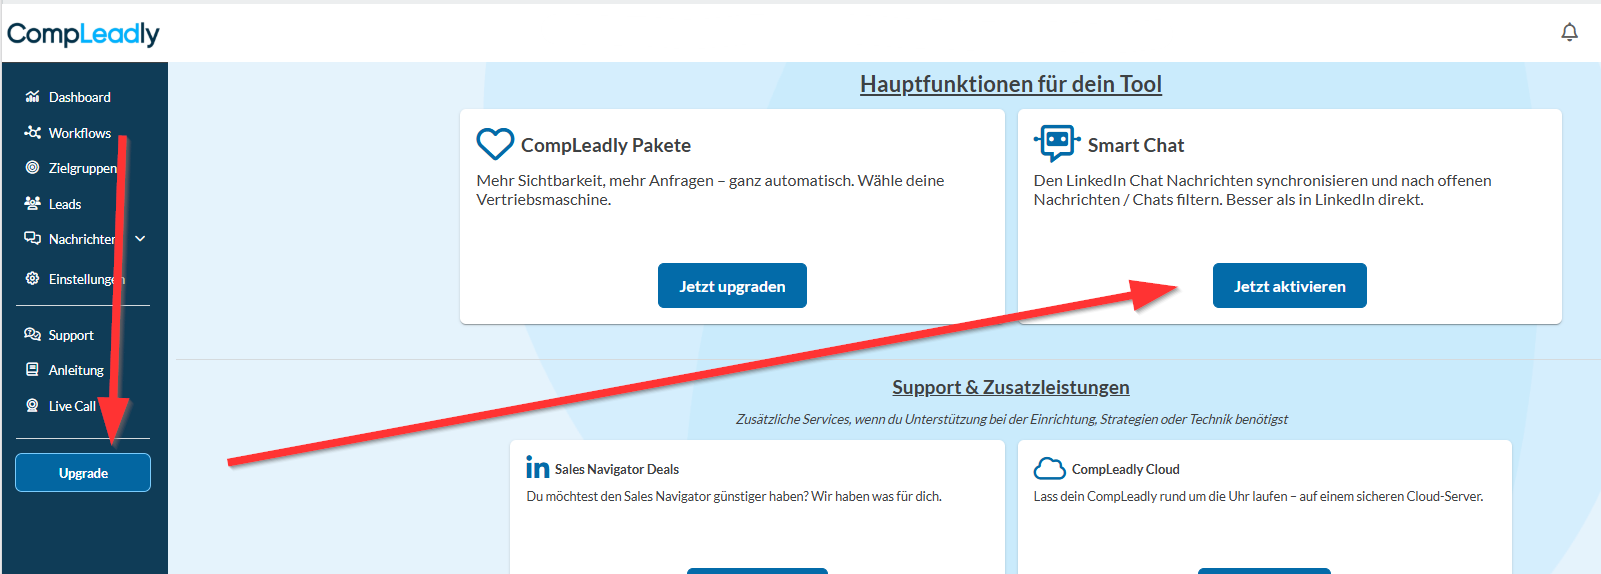This screenshot has width=1601, height=574.
Task: Click the Hauptfunktionen für dein Tool heading
Action: tap(1010, 84)
